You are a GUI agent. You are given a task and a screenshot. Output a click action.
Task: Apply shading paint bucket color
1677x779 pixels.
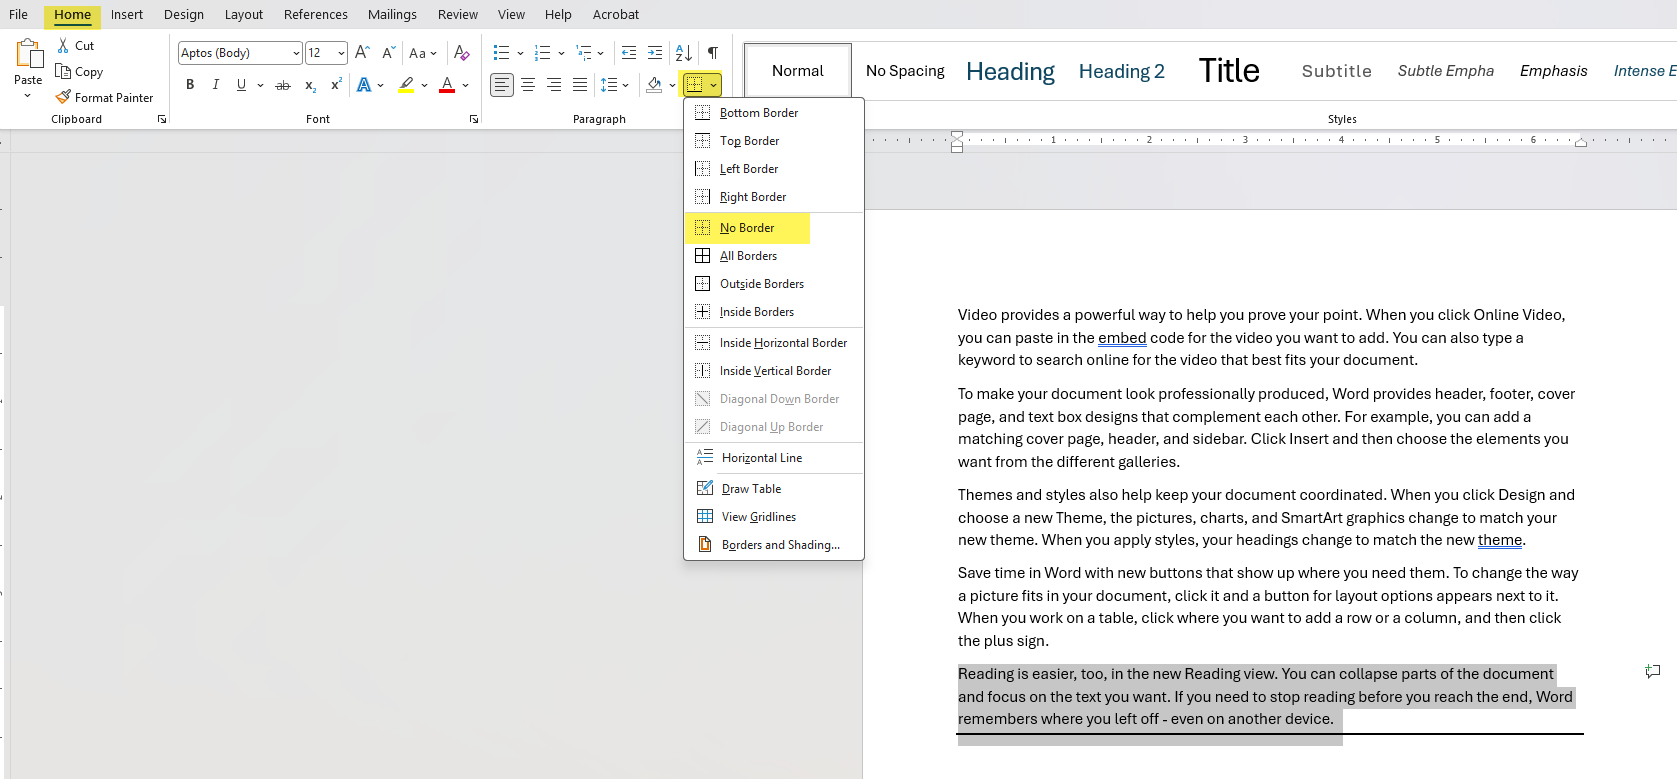654,85
